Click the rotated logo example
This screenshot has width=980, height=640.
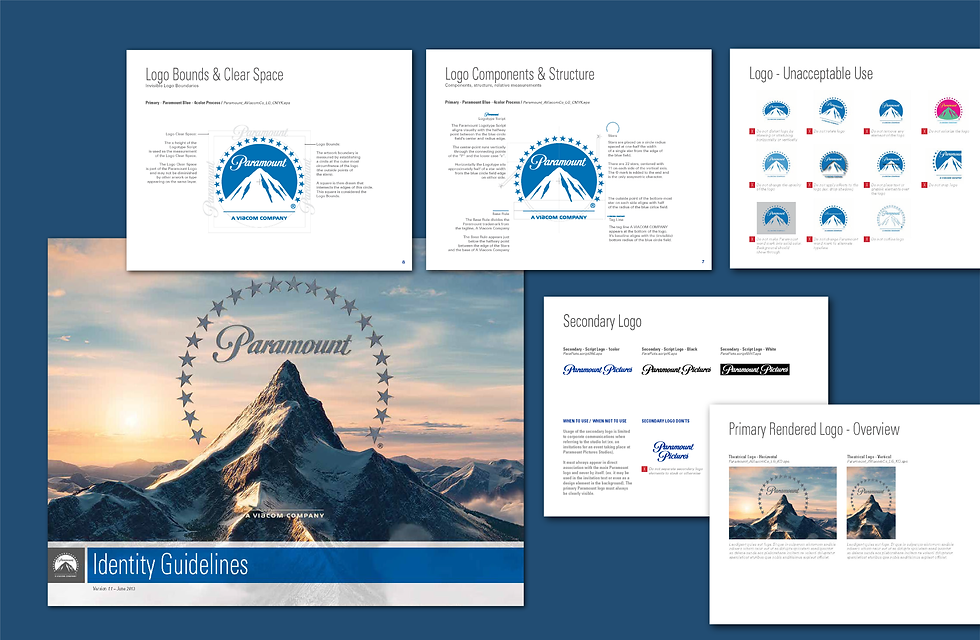tap(833, 111)
